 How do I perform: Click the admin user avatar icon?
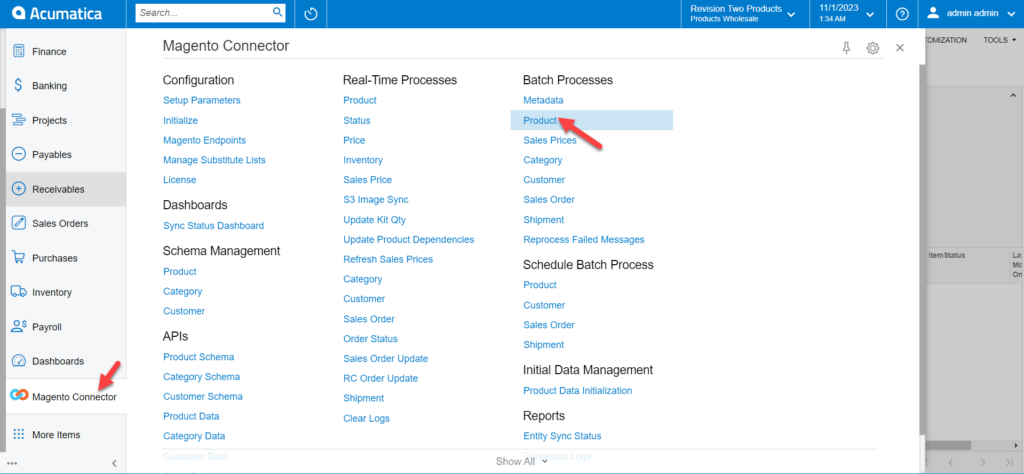(933, 12)
